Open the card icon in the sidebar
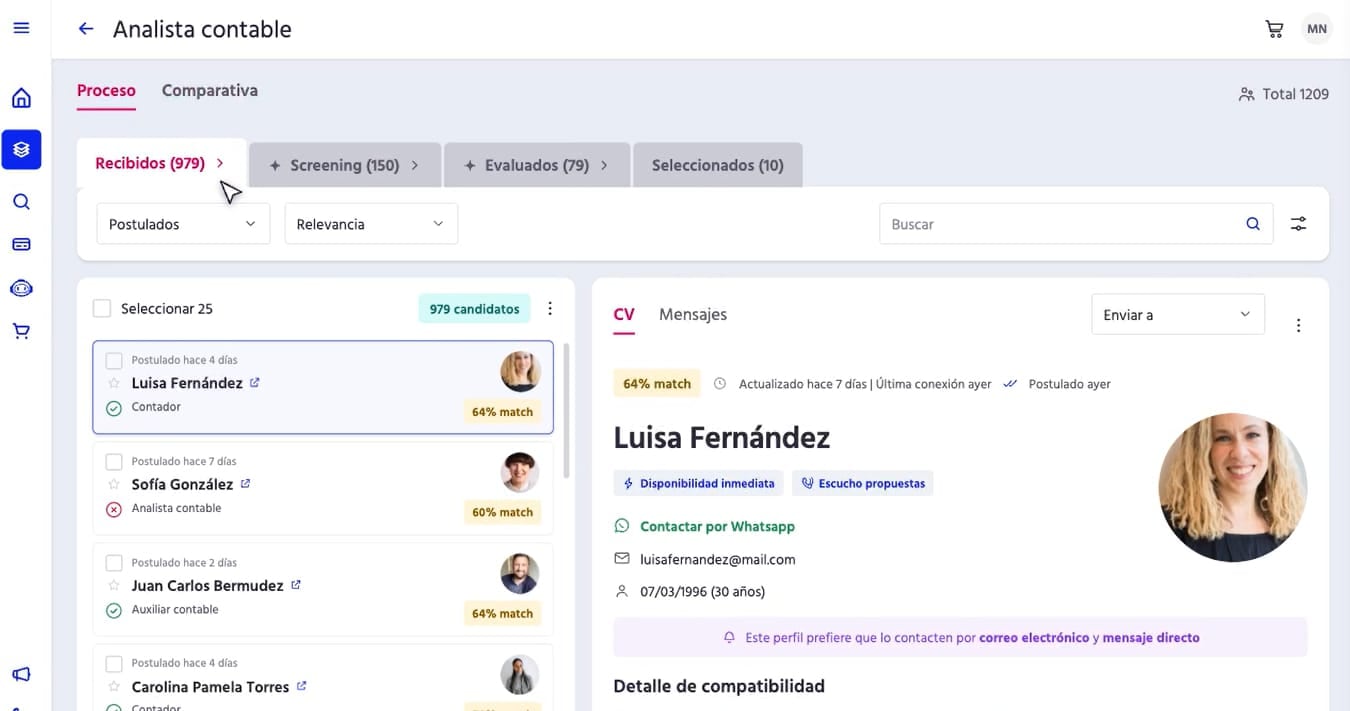The width and height of the screenshot is (1350, 711). pos(21,244)
